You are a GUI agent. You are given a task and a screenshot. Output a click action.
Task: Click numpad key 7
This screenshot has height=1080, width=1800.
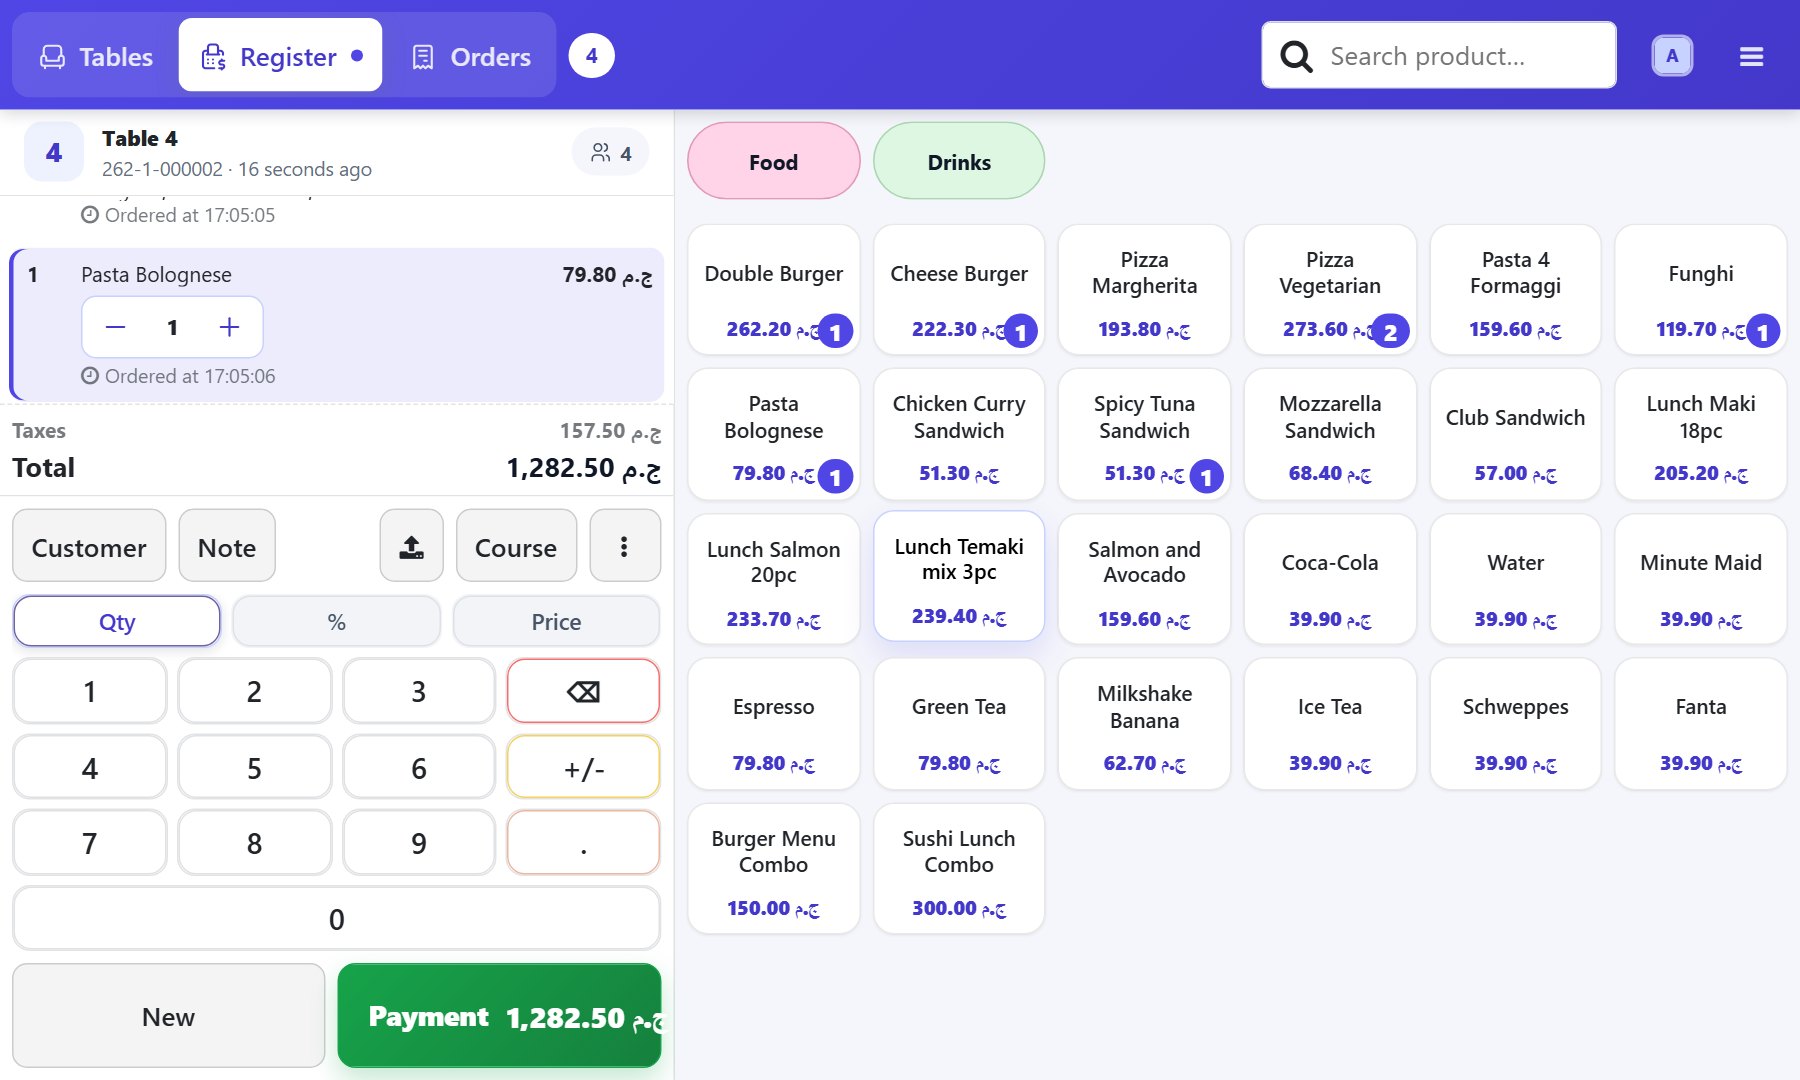click(90, 843)
